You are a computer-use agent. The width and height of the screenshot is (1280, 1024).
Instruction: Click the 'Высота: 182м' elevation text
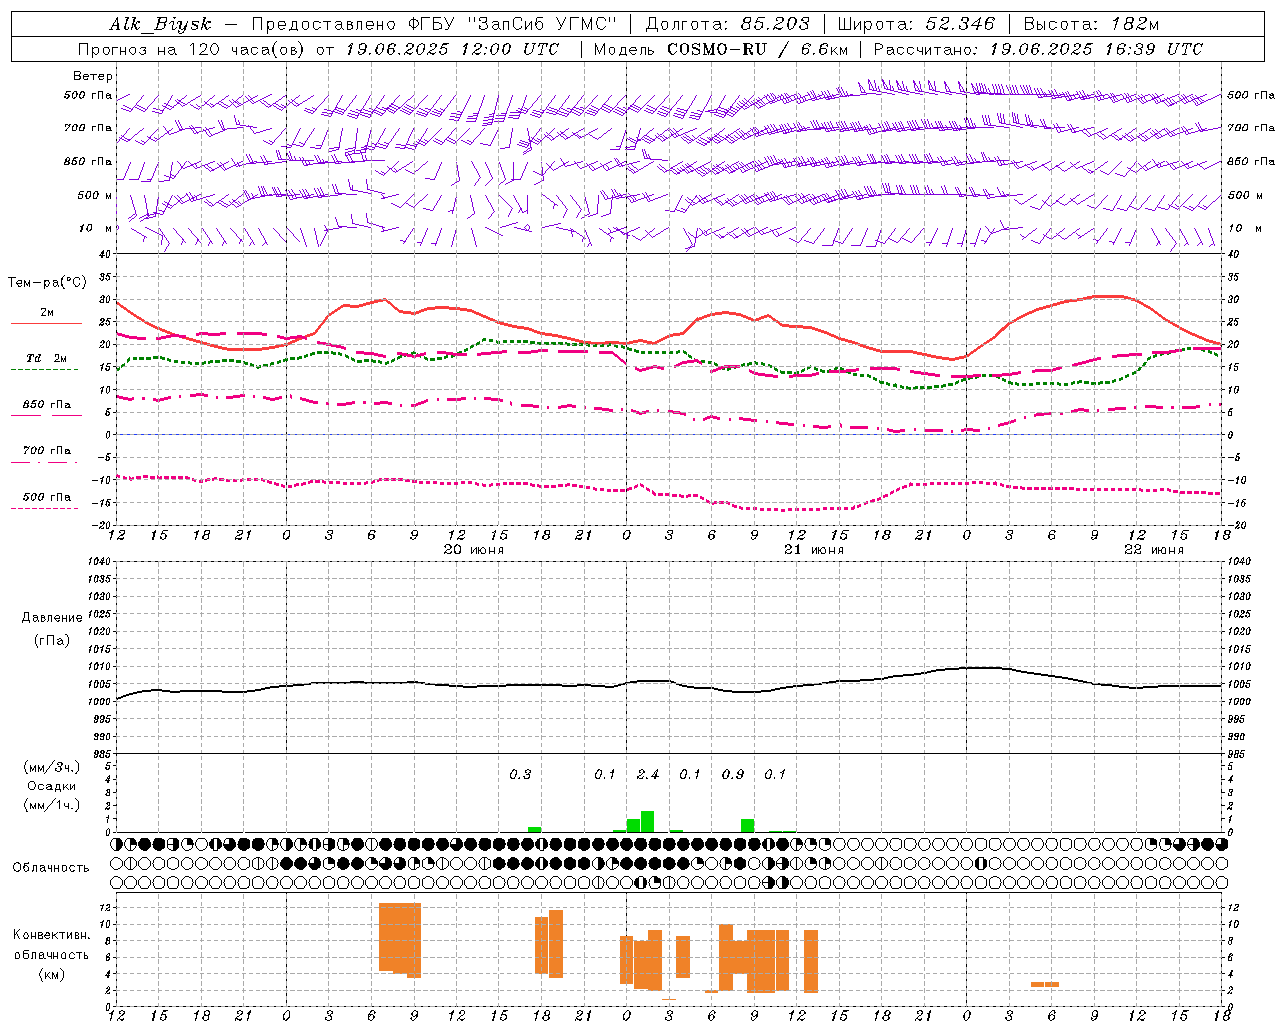[1091, 24]
